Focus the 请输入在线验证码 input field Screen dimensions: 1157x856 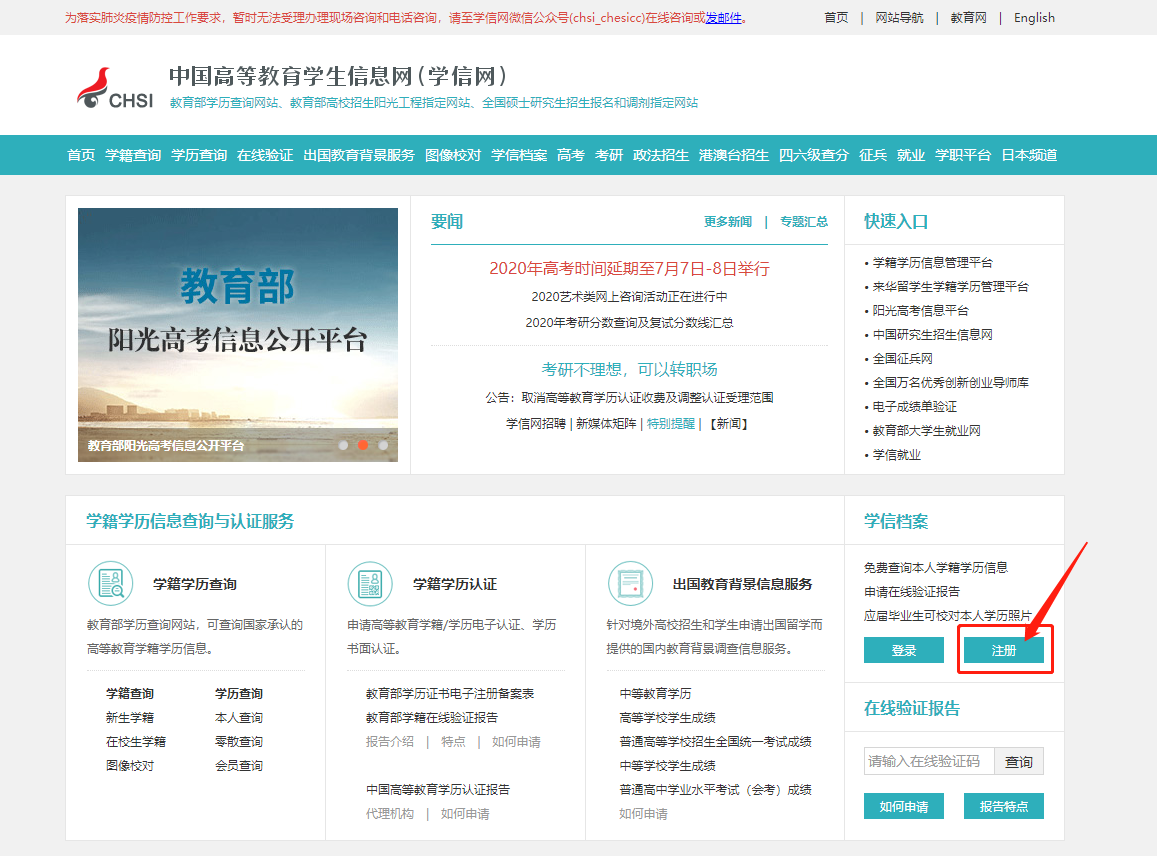coord(929,762)
